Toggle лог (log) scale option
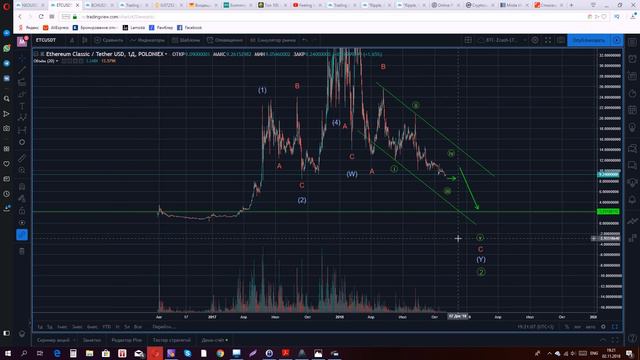This screenshot has height=360, width=640. 577,327
